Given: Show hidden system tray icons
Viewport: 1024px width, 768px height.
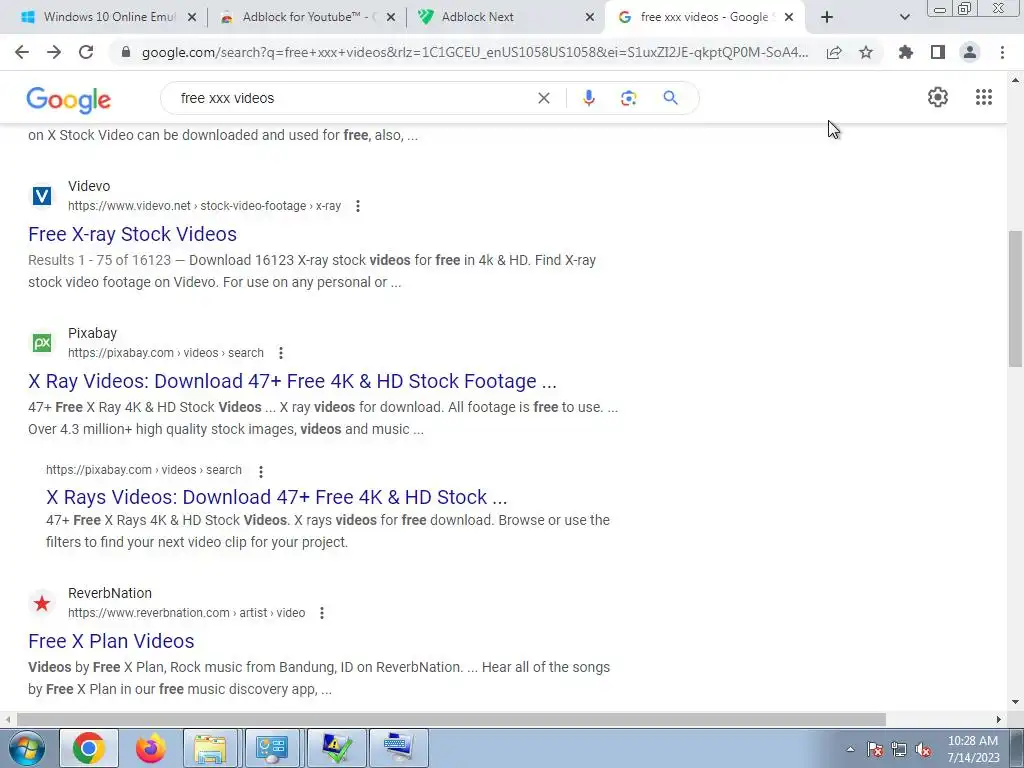Looking at the screenshot, I should tap(850, 749).
